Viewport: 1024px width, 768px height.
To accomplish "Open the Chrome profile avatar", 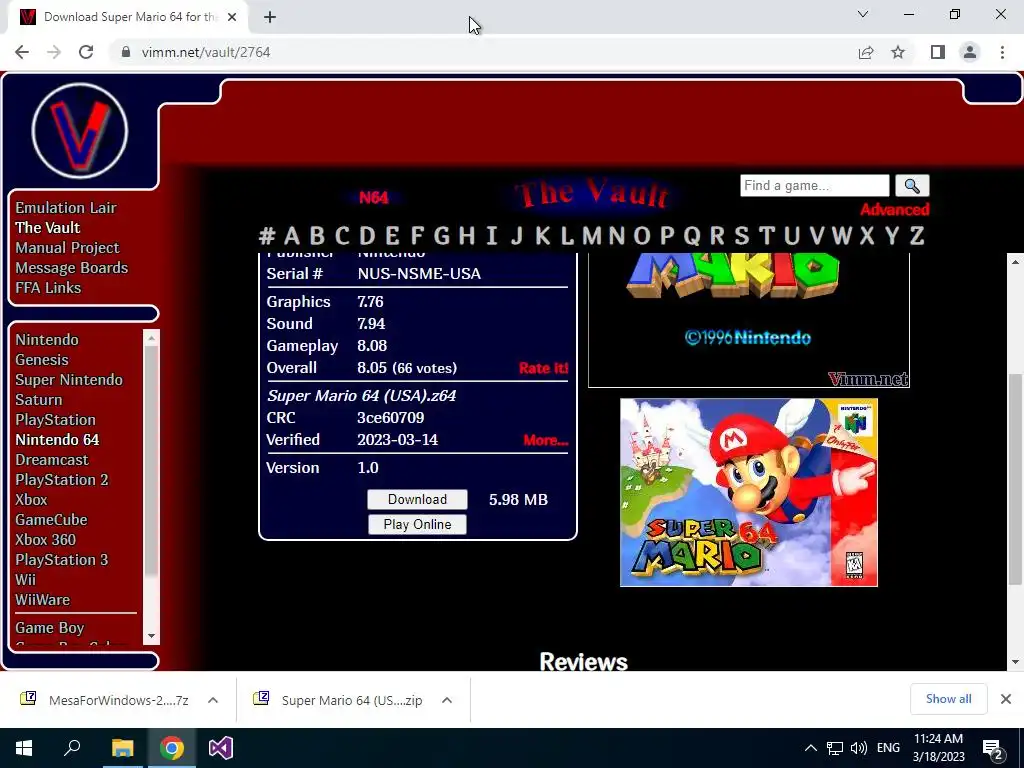I will point(970,52).
